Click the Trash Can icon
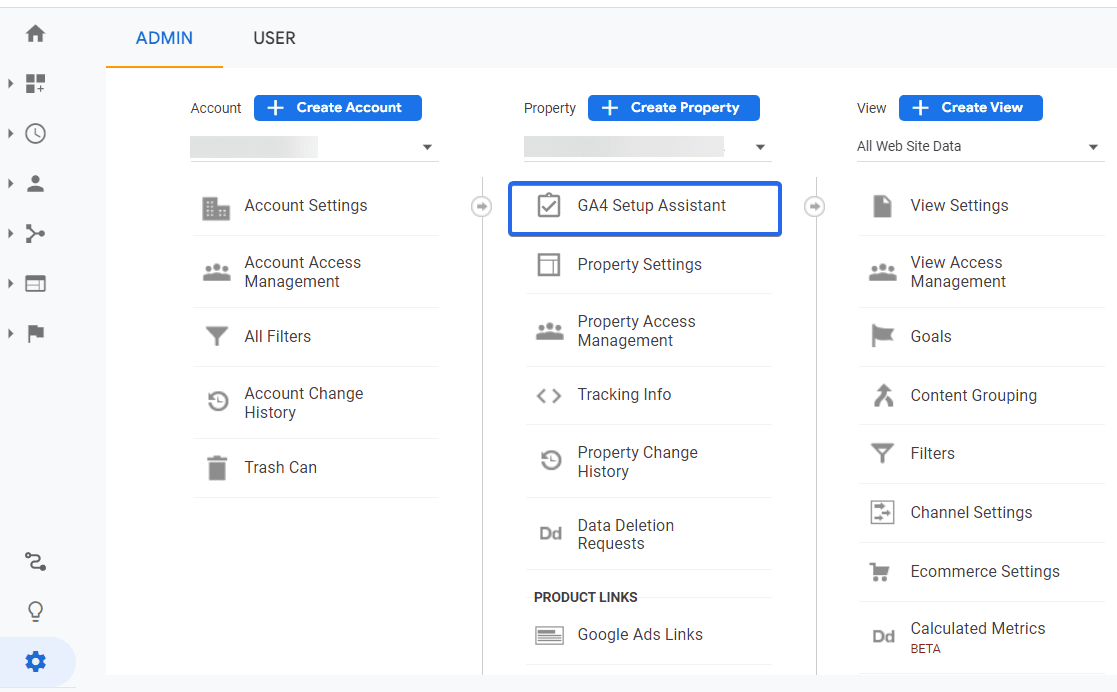The height and width of the screenshot is (692, 1117). click(217, 468)
